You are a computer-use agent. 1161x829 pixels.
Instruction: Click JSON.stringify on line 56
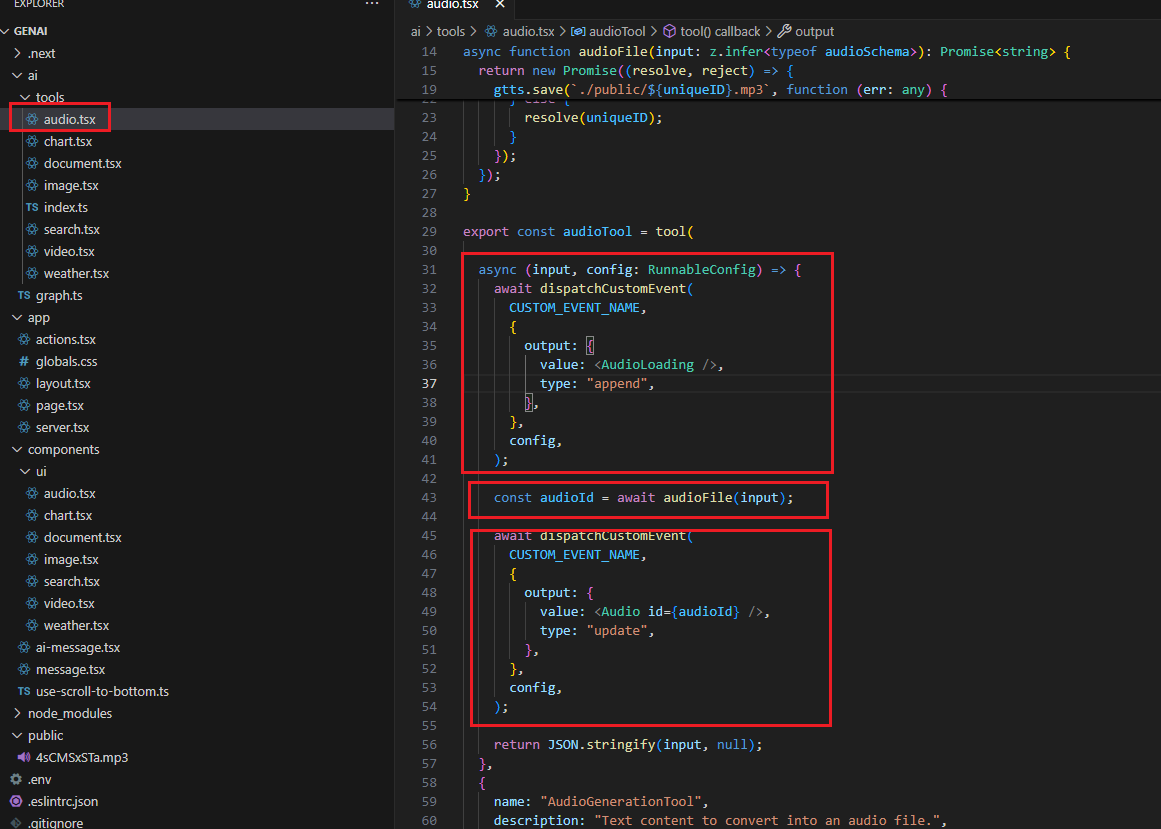[601, 745]
